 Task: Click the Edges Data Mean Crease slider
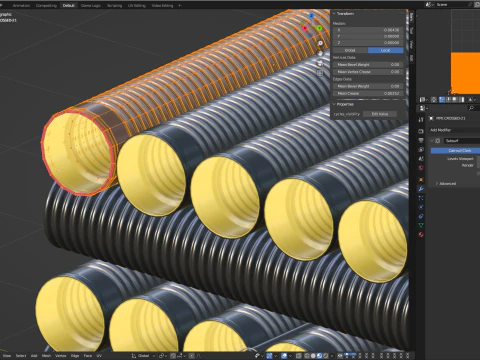pyautogui.click(x=368, y=94)
